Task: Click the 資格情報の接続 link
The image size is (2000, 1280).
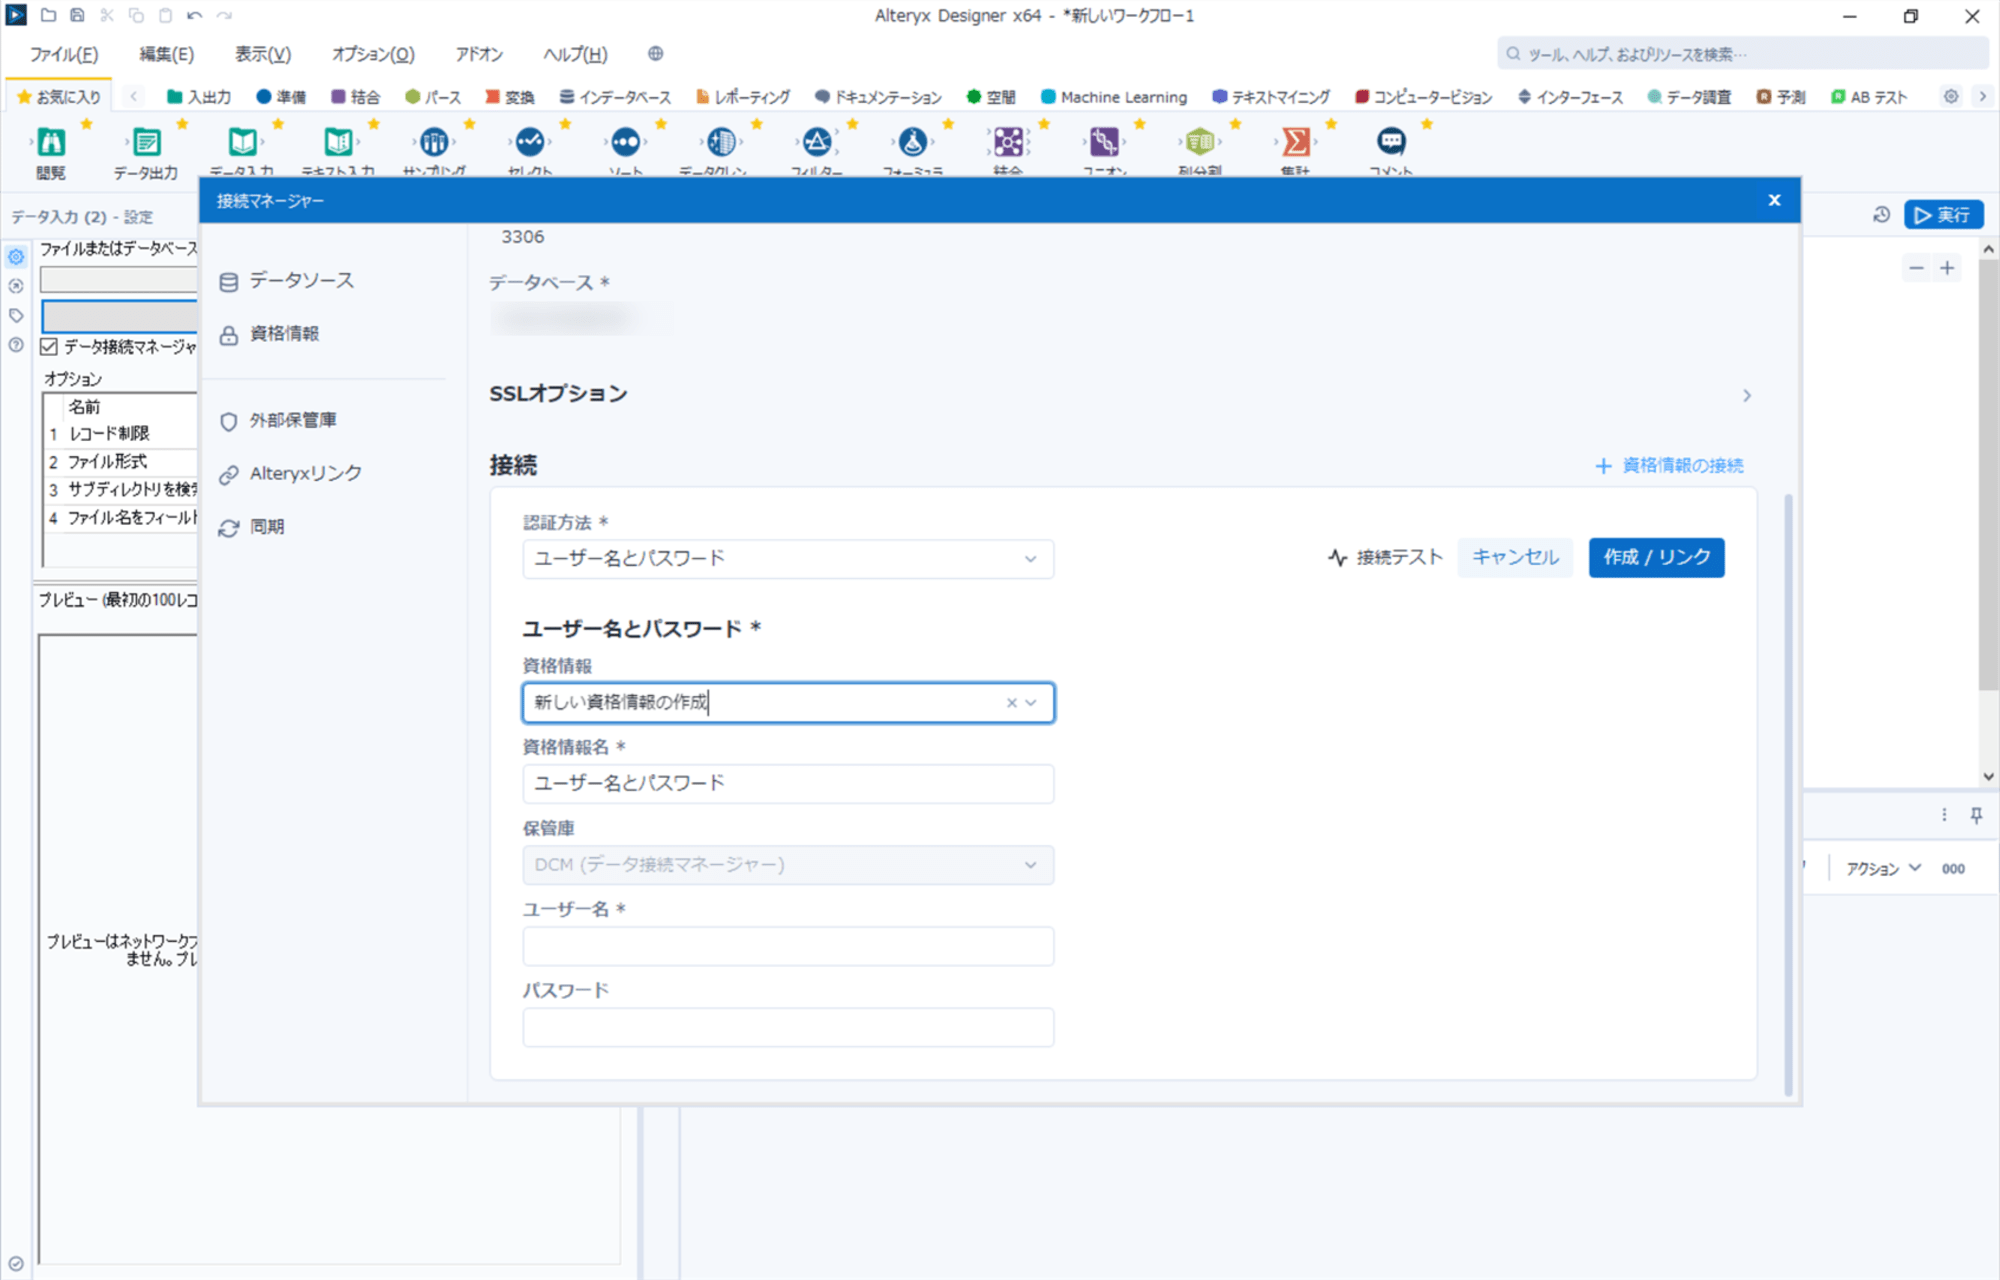Action: pos(1669,466)
